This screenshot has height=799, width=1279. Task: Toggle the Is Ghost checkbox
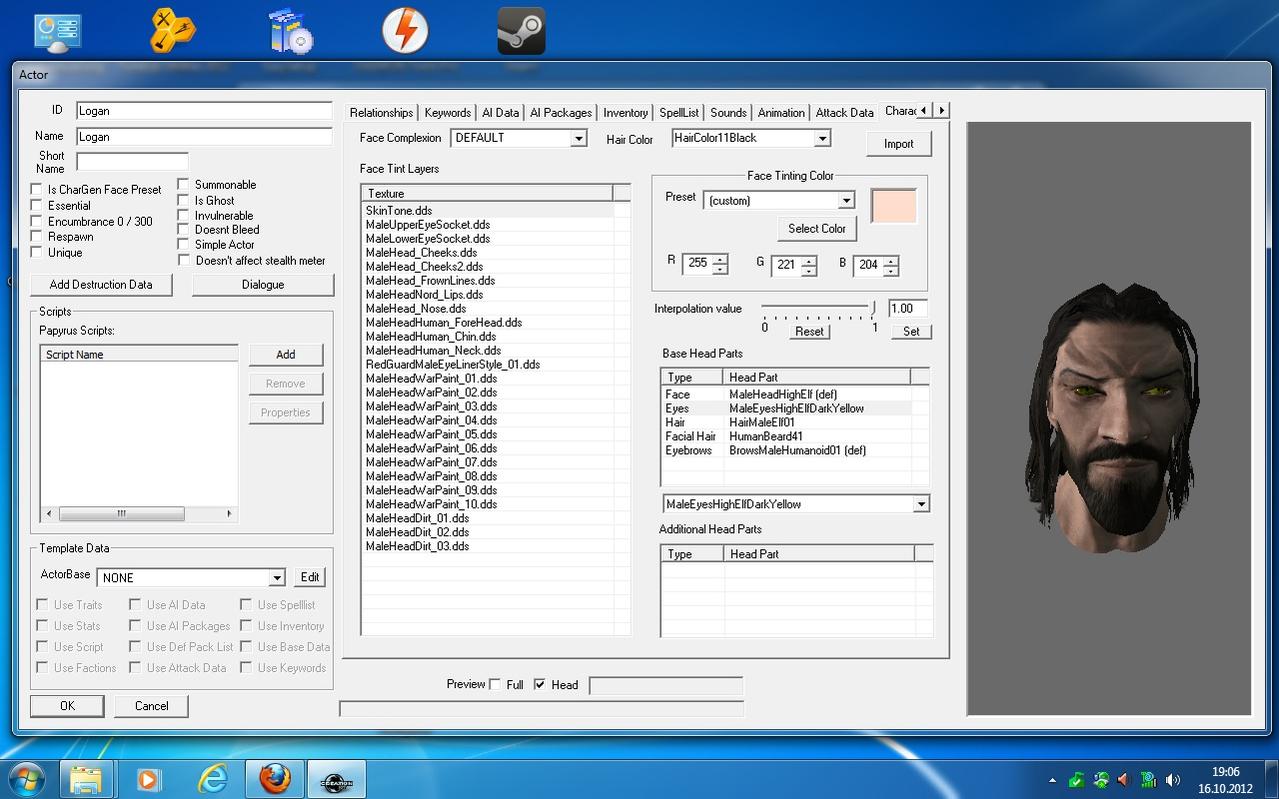pos(184,200)
